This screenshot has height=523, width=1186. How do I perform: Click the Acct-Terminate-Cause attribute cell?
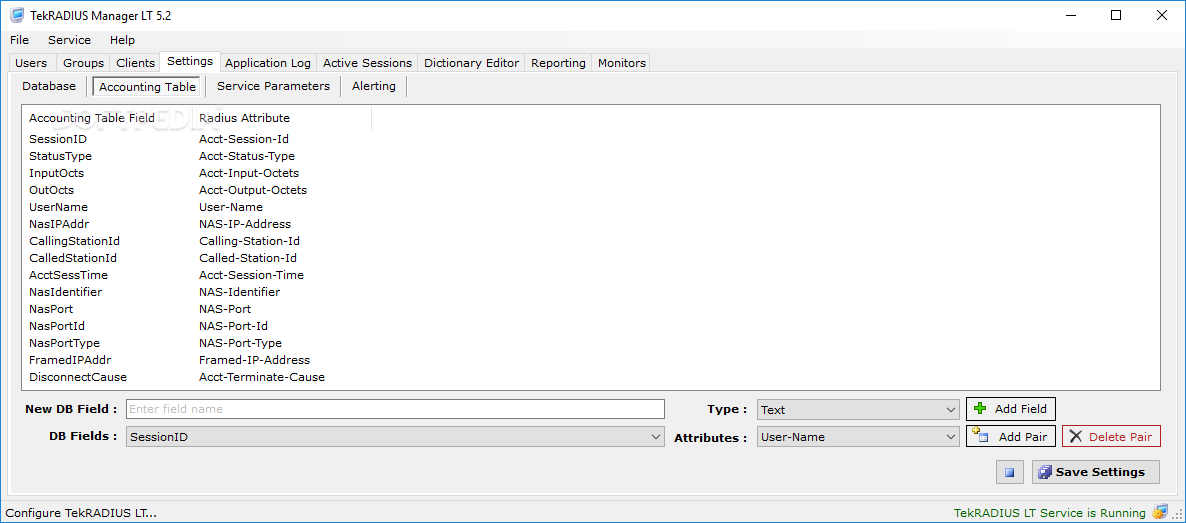click(262, 377)
